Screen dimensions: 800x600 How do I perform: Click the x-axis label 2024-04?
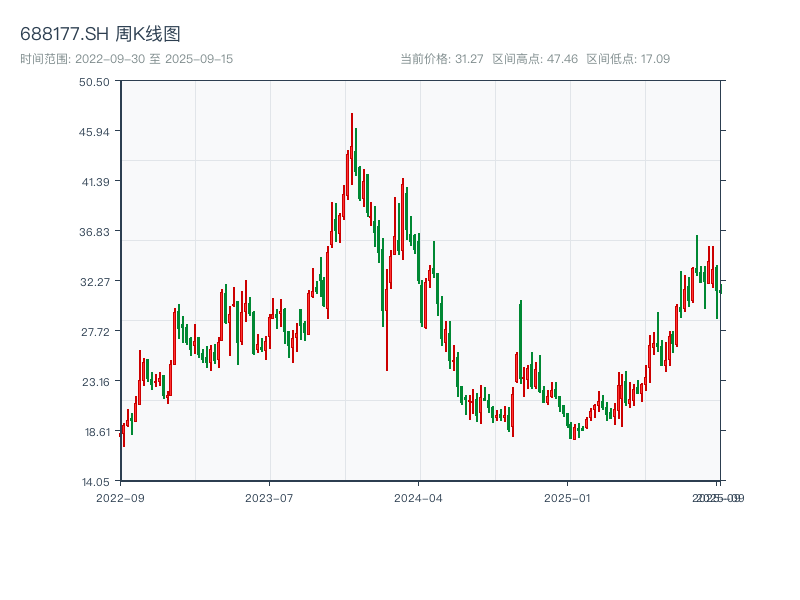(418, 498)
